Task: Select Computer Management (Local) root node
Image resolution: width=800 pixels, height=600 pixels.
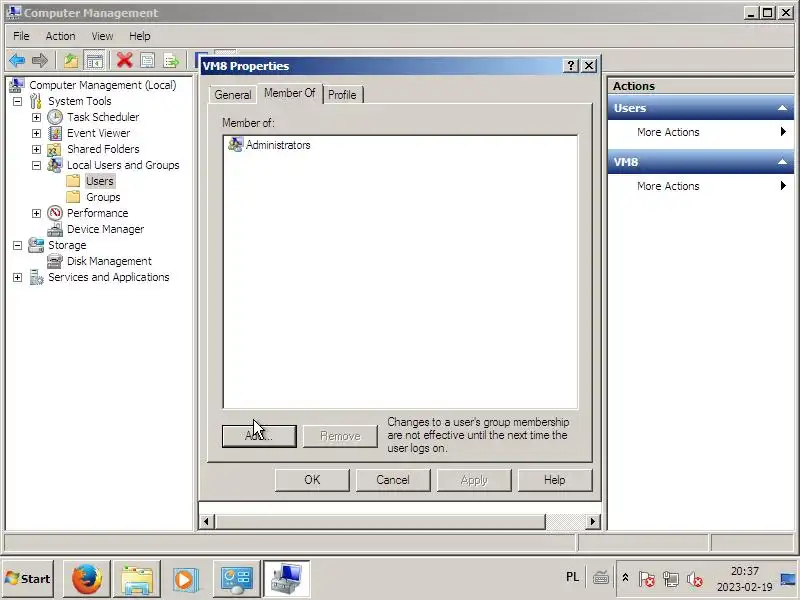Action: (x=103, y=85)
